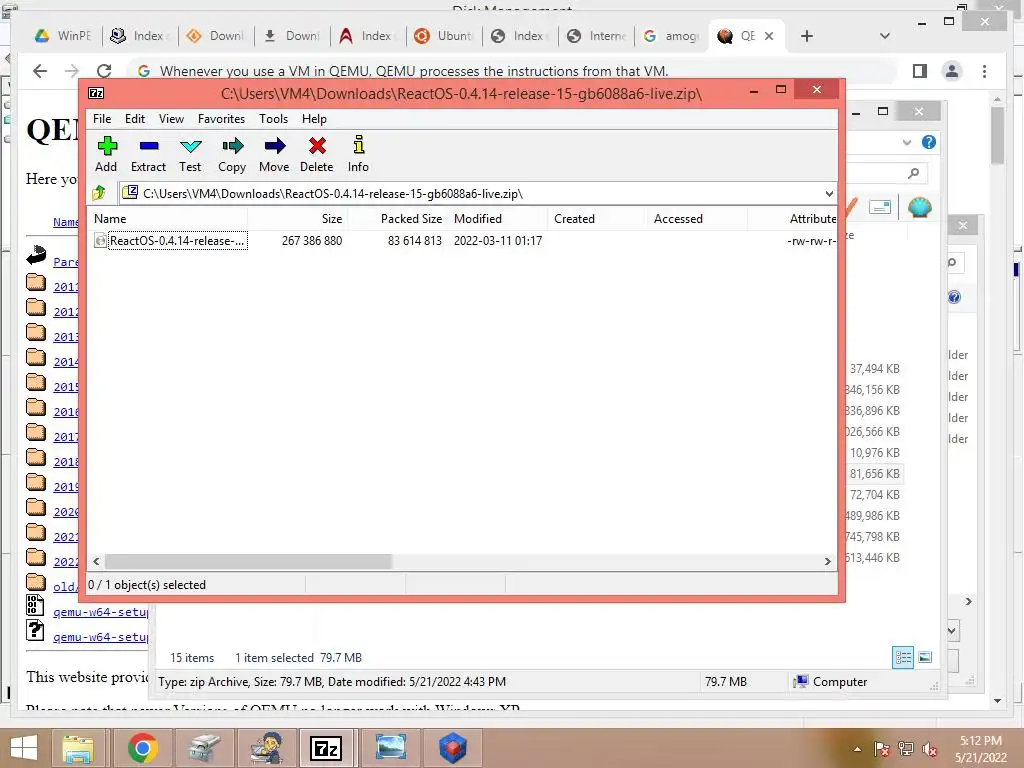Click the search magnifier in Explorer window

914,173
